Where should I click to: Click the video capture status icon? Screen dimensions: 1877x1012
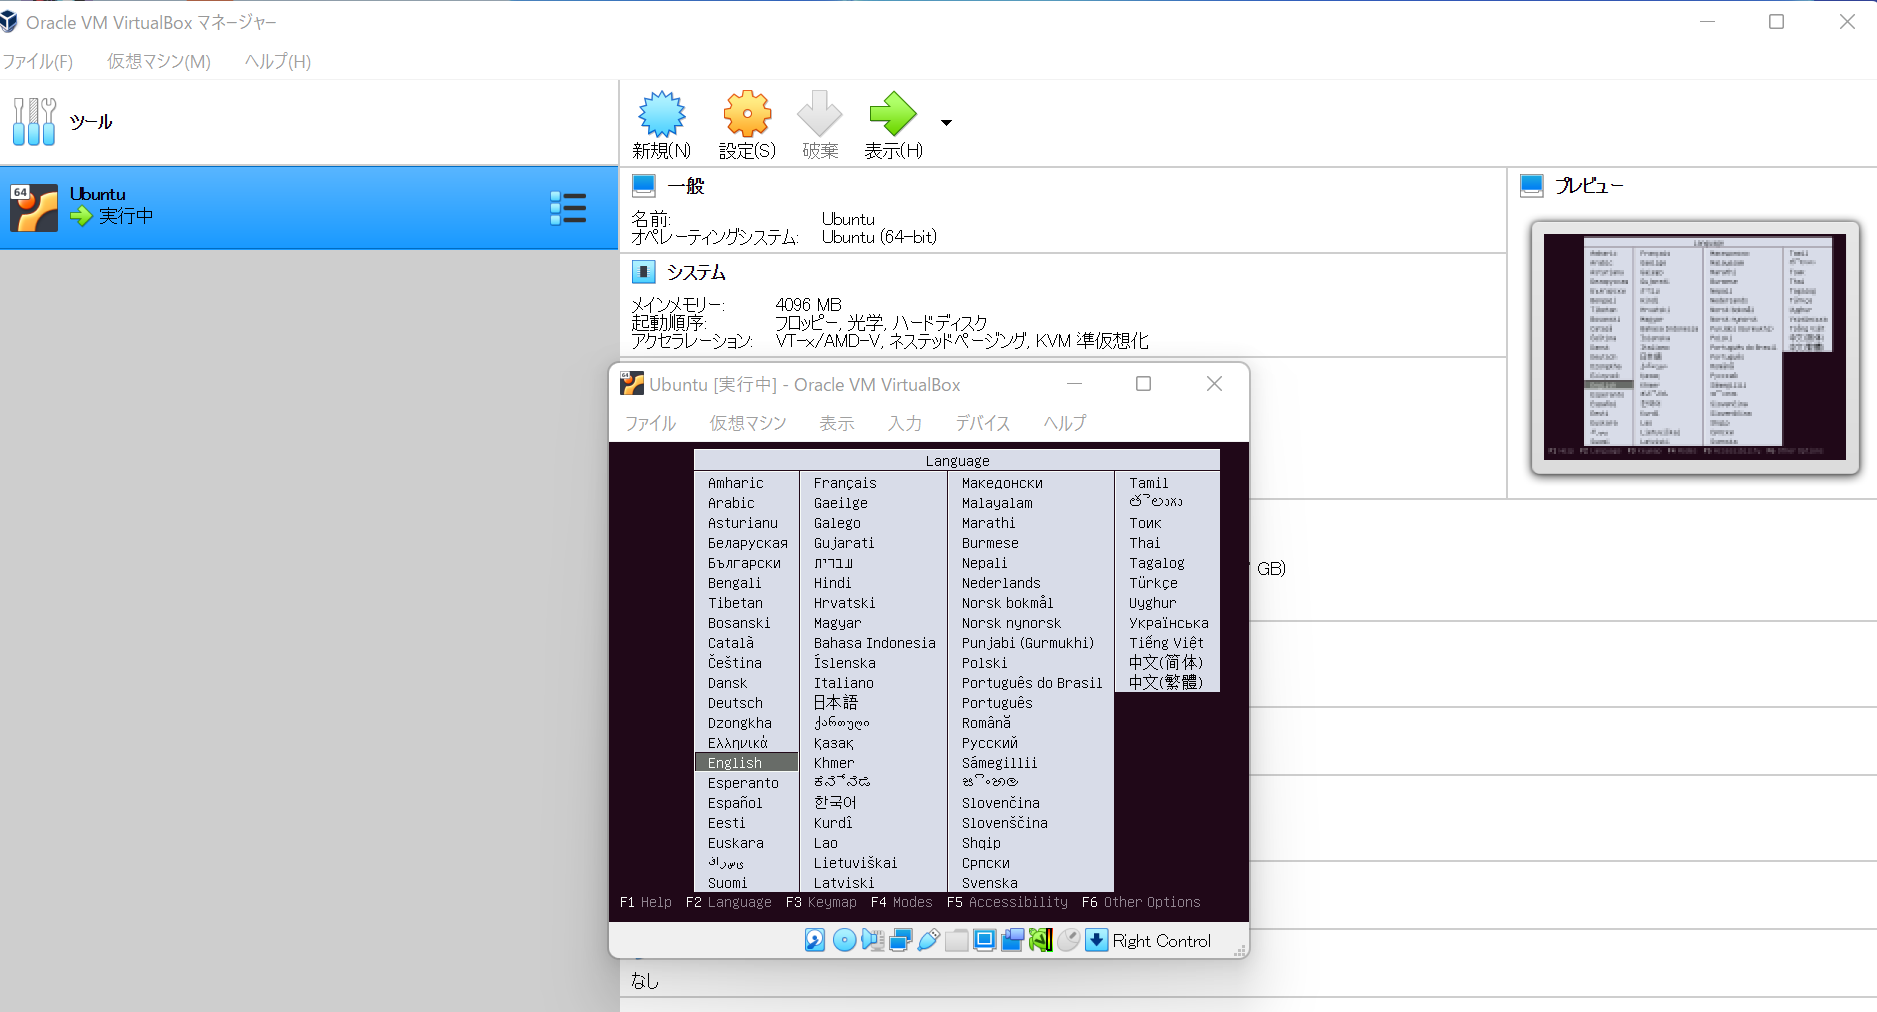1013,941
